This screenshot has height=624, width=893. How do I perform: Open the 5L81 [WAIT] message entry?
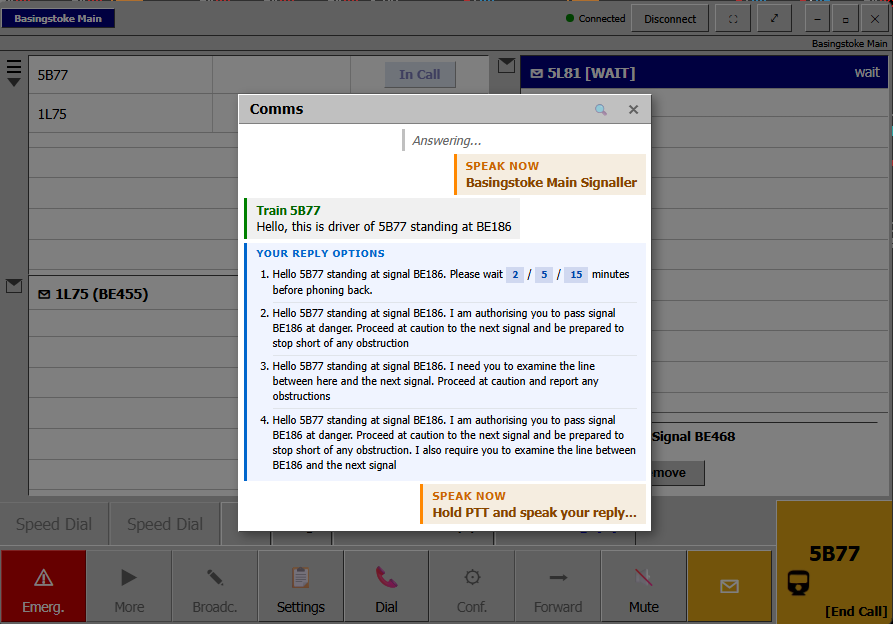704,73
